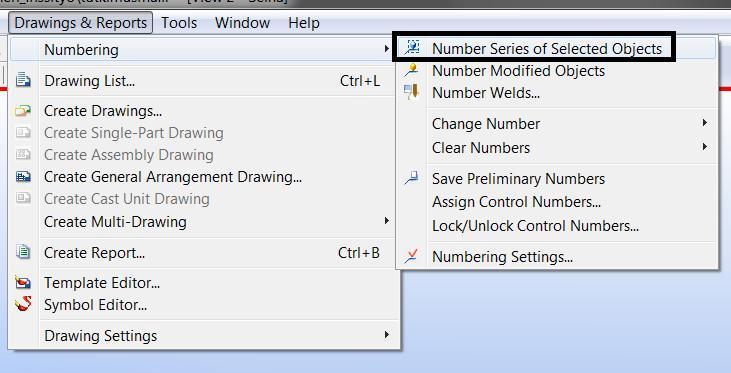731x373 pixels.
Task: Open the Help menu
Action: click(304, 23)
